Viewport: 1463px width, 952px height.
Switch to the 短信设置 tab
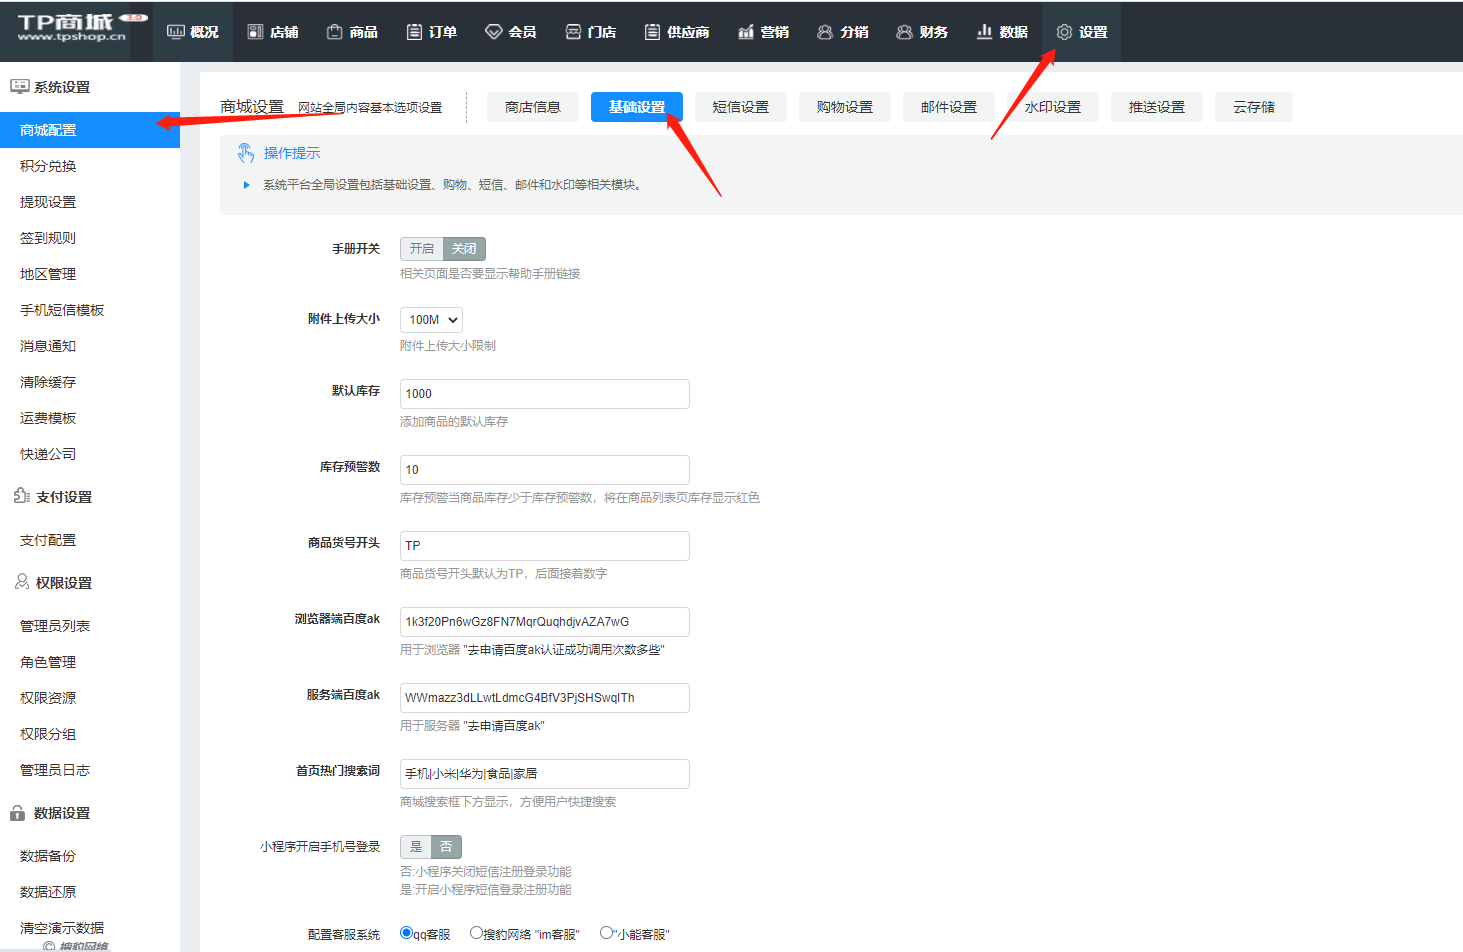point(740,107)
